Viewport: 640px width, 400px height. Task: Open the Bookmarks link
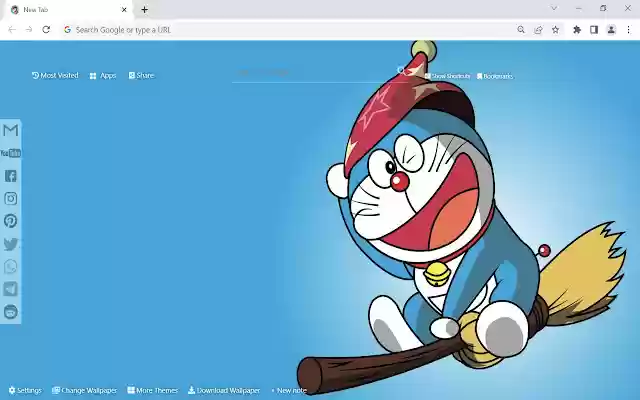click(495, 76)
